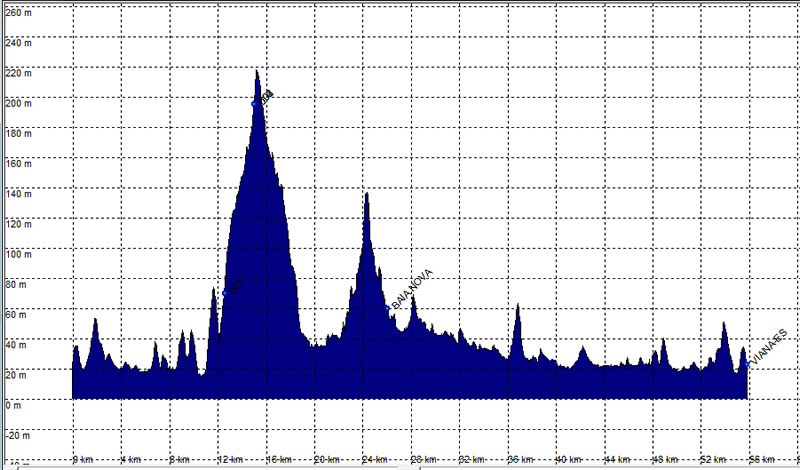Click the peak of the spike at 36 km
The image size is (800, 470).
click(518, 305)
